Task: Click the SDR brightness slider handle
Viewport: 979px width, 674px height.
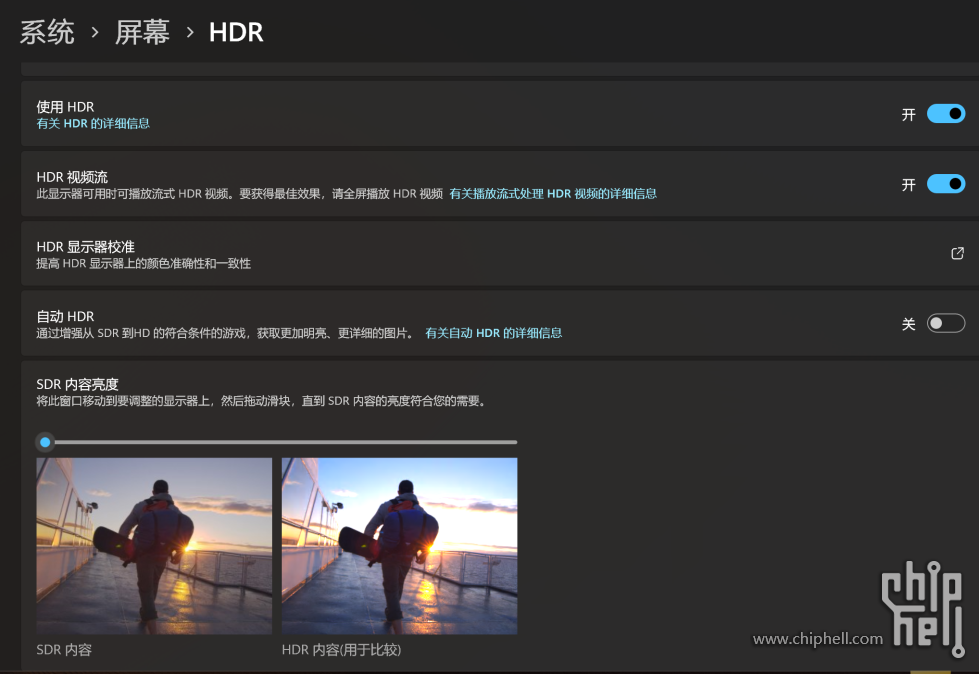Action: (45, 442)
